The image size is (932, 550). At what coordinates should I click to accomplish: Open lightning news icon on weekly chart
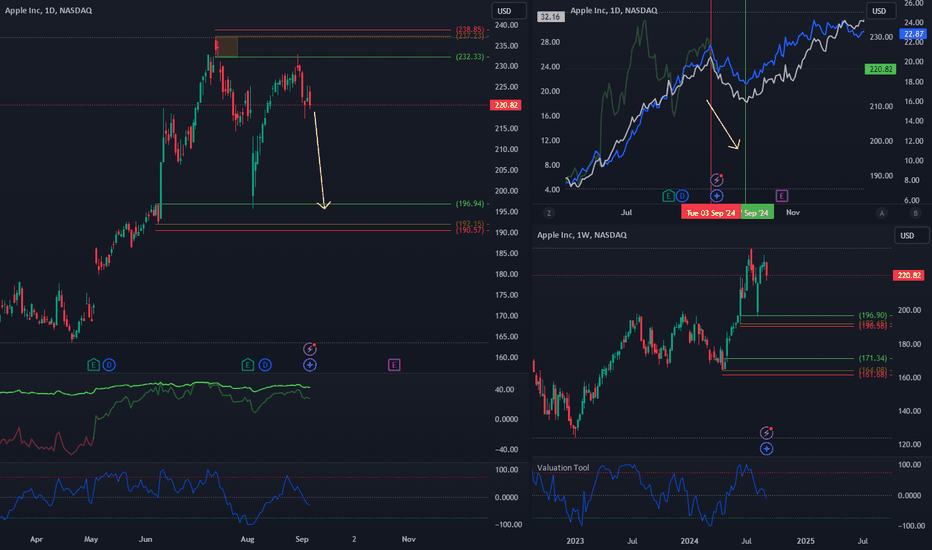click(767, 432)
